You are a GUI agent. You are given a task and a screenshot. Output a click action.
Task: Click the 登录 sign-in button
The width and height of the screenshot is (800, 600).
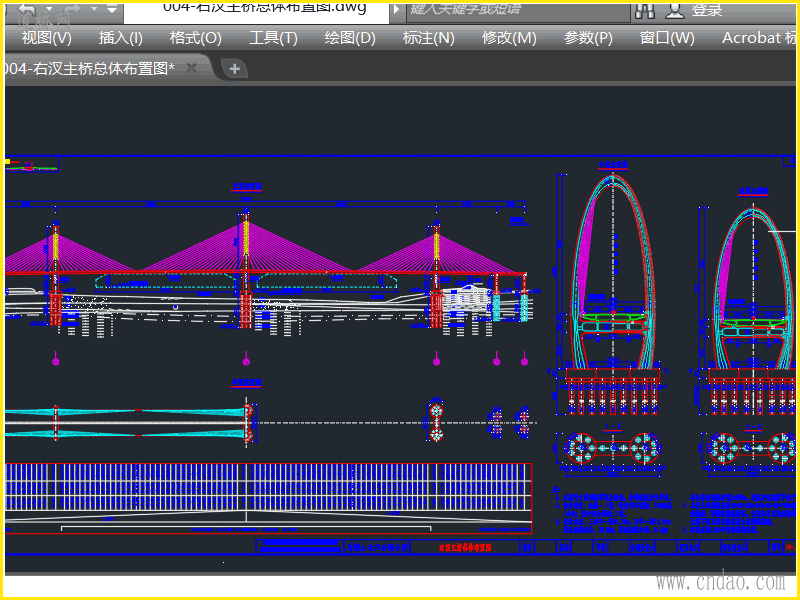point(707,10)
